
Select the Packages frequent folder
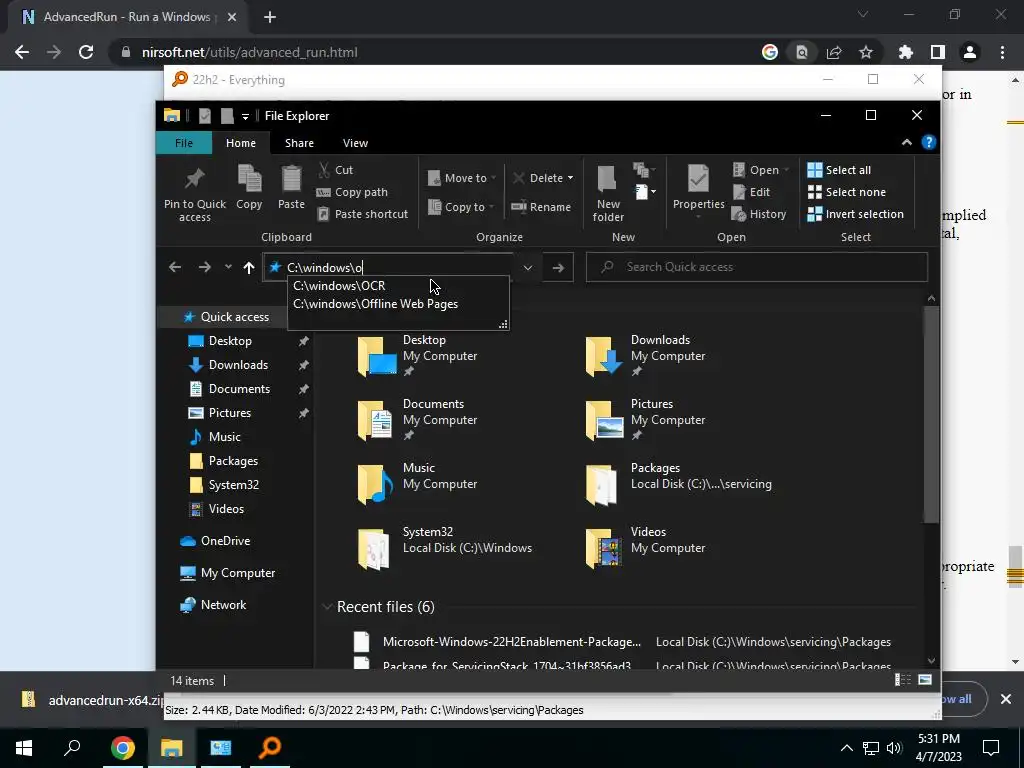(679, 483)
